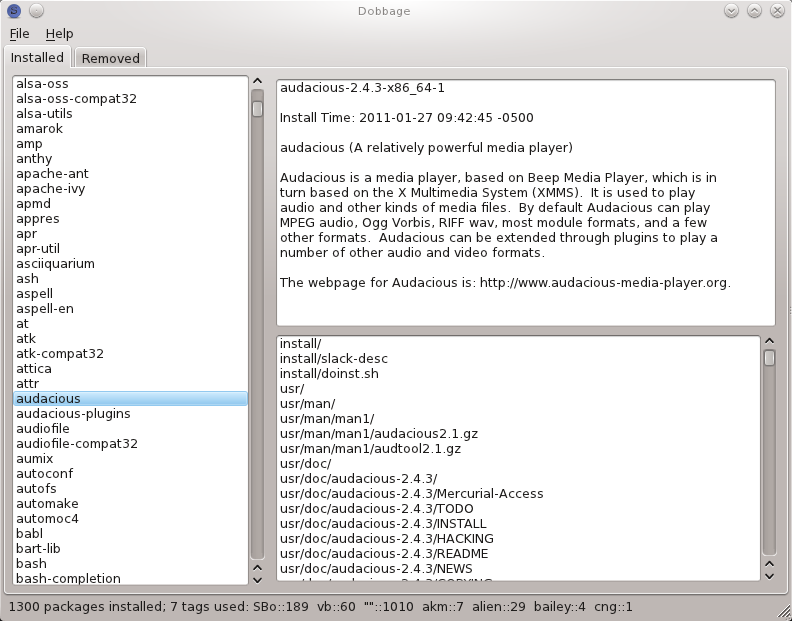
Task: Maximize the Dobbage window
Action: pos(754,10)
